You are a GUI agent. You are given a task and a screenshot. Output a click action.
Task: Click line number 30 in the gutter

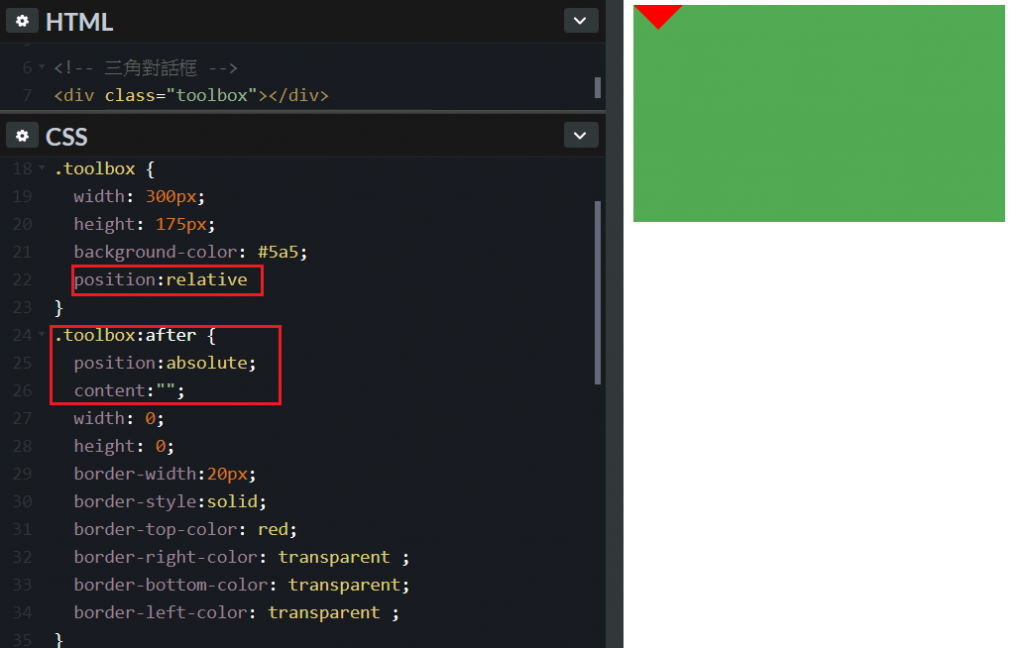pyautogui.click(x=22, y=502)
